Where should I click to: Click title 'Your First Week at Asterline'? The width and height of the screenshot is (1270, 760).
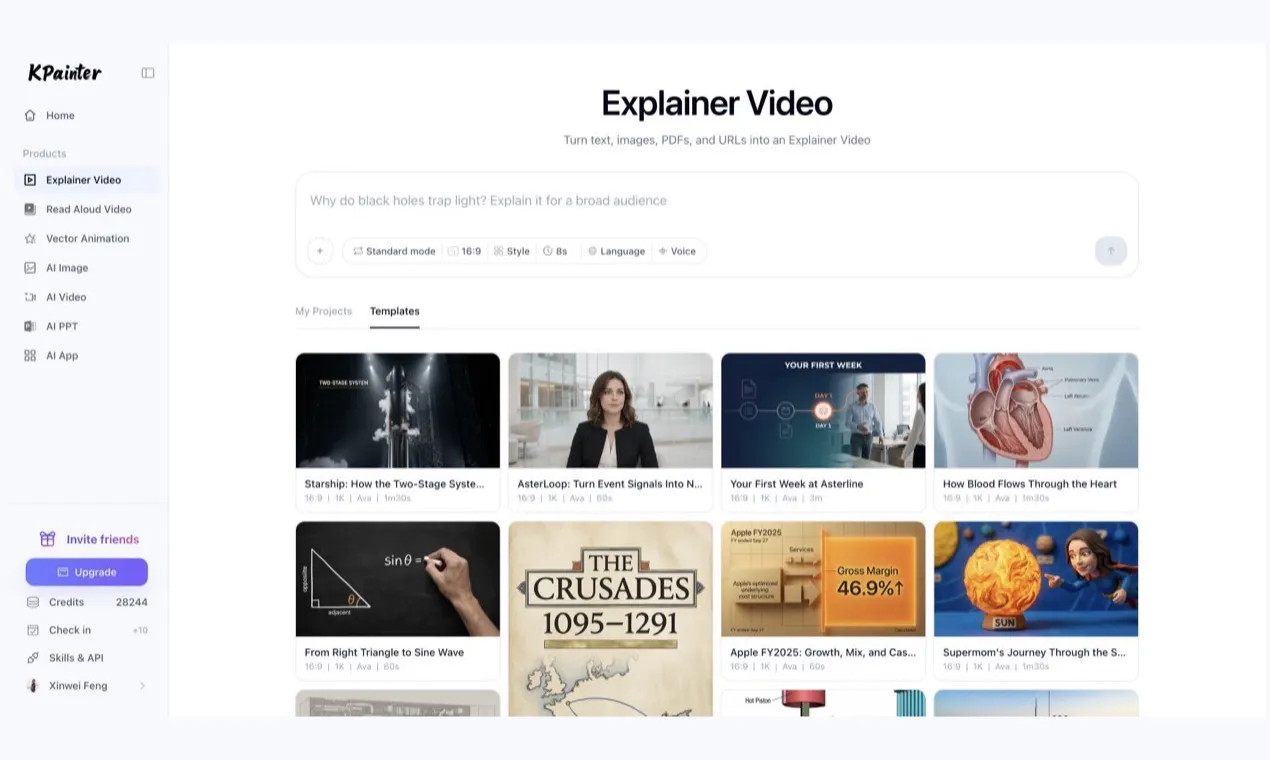797,484
